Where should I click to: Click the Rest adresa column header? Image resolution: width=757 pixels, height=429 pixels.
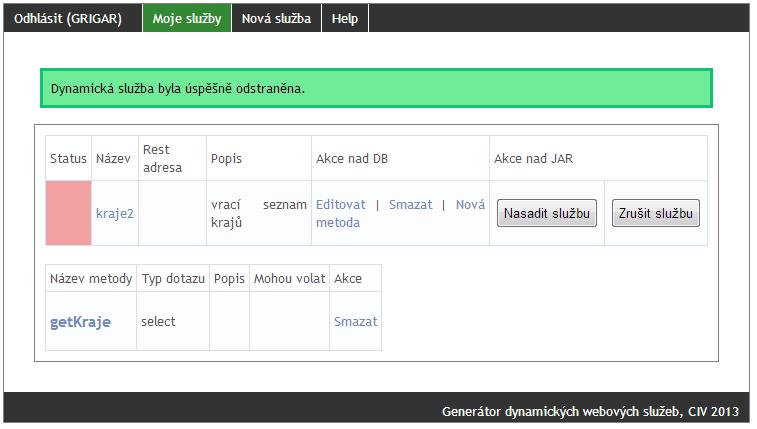pyautogui.click(x=172, y=158)
